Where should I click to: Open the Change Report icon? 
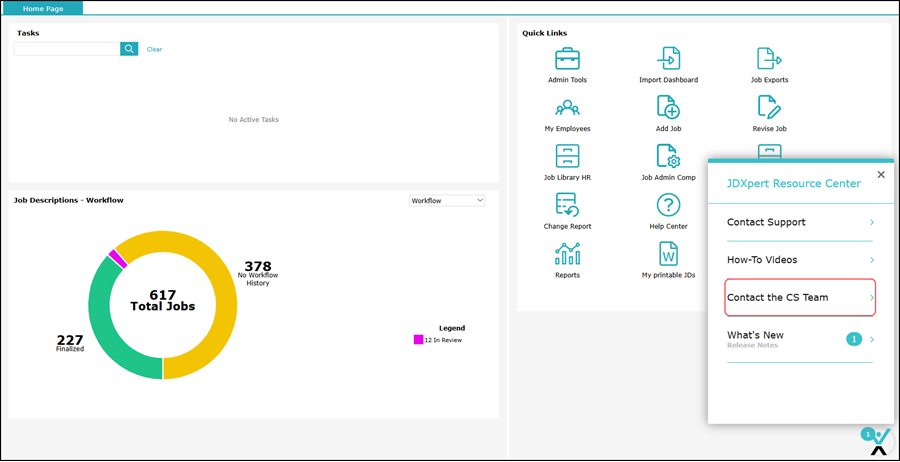coord(567,205)
